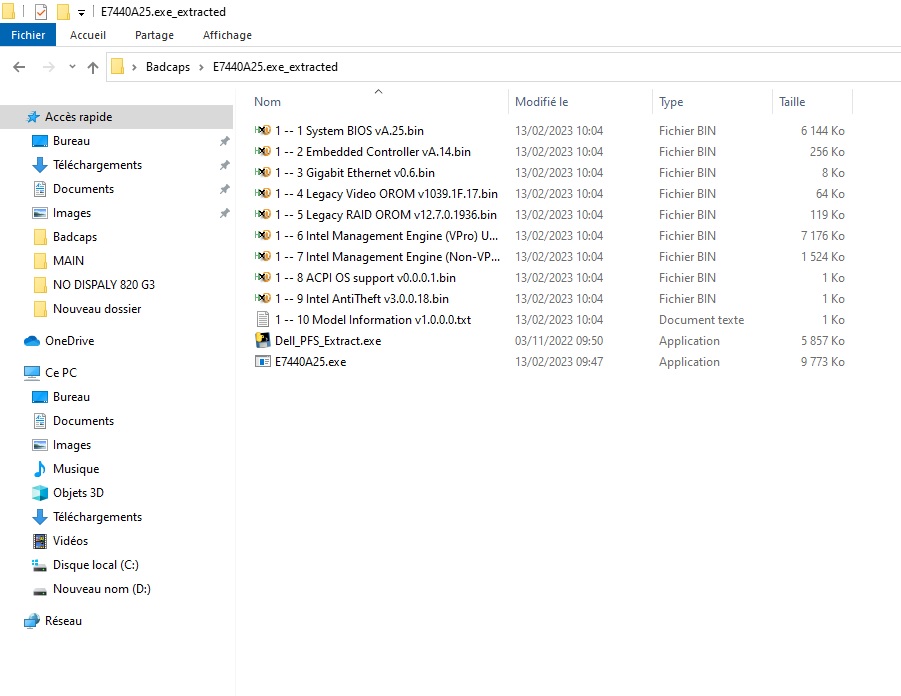This screenshot has height=696, width=901.
Task: Sort by the Modifié le column
Action: click(x=541, y=102)
